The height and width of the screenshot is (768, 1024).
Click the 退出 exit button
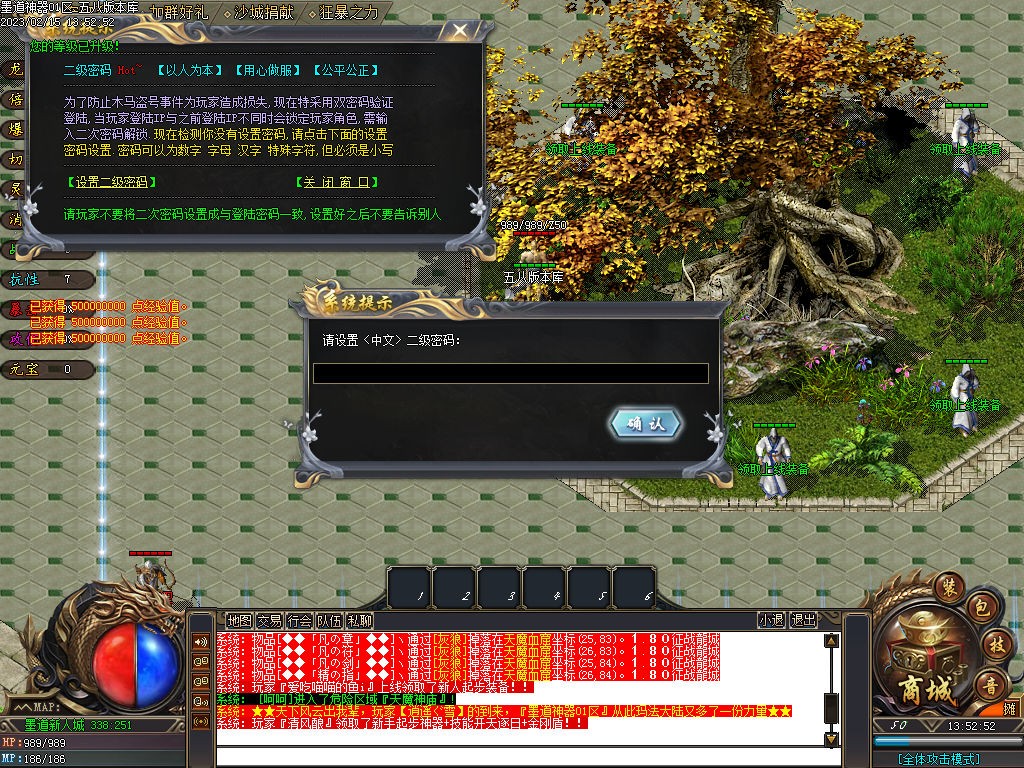(803, 620)
